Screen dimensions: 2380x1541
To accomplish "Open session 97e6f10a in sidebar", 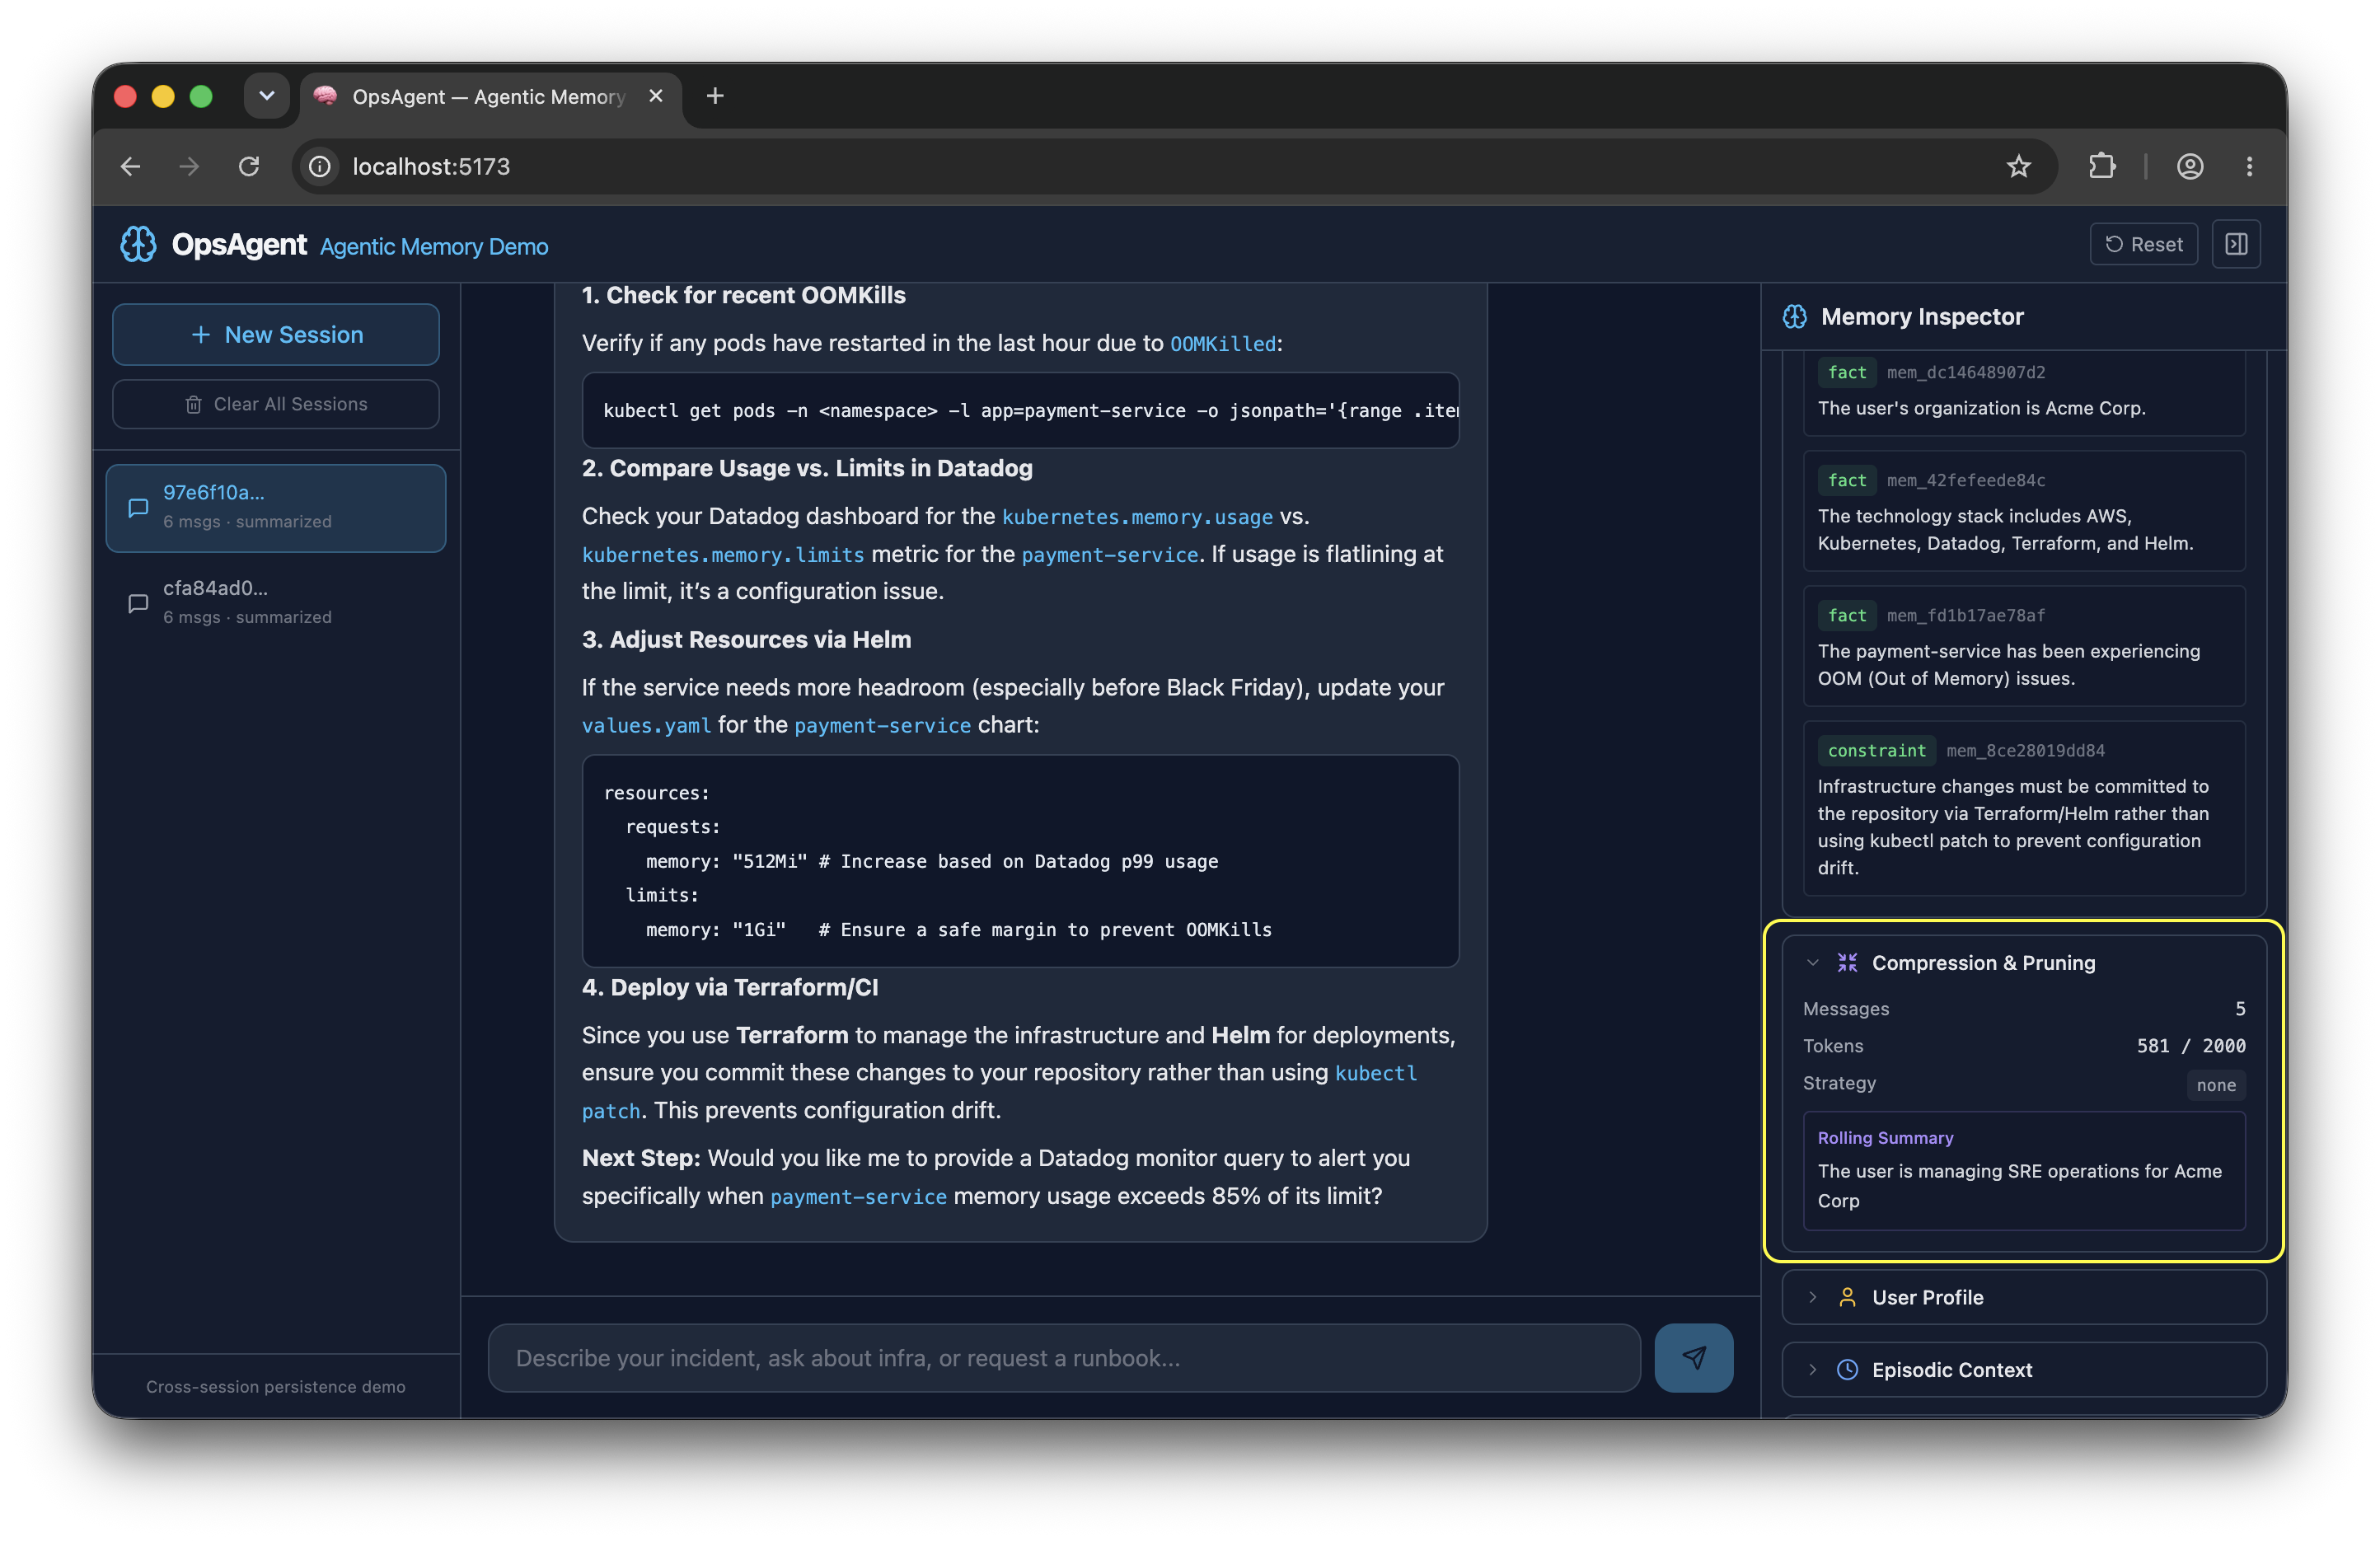I will pos(276,507).
